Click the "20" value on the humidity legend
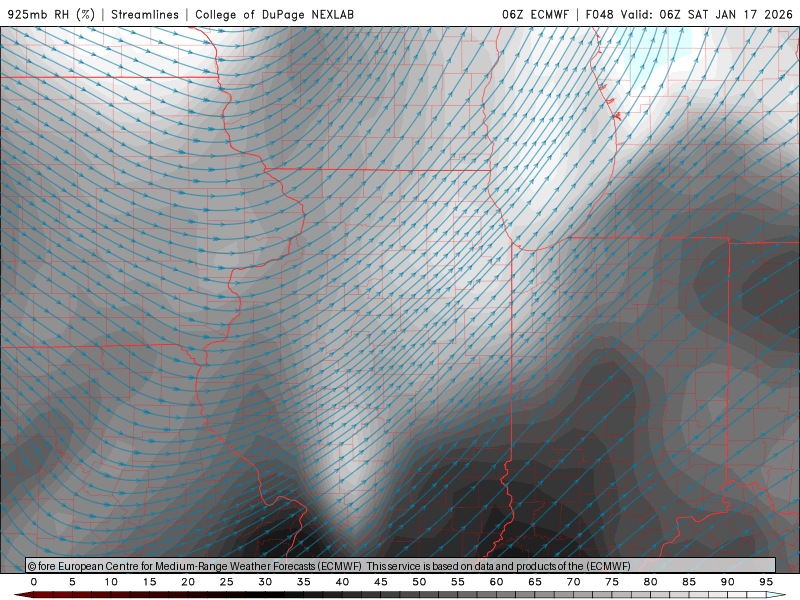800x600 pixels. click(x=188, y=582)
